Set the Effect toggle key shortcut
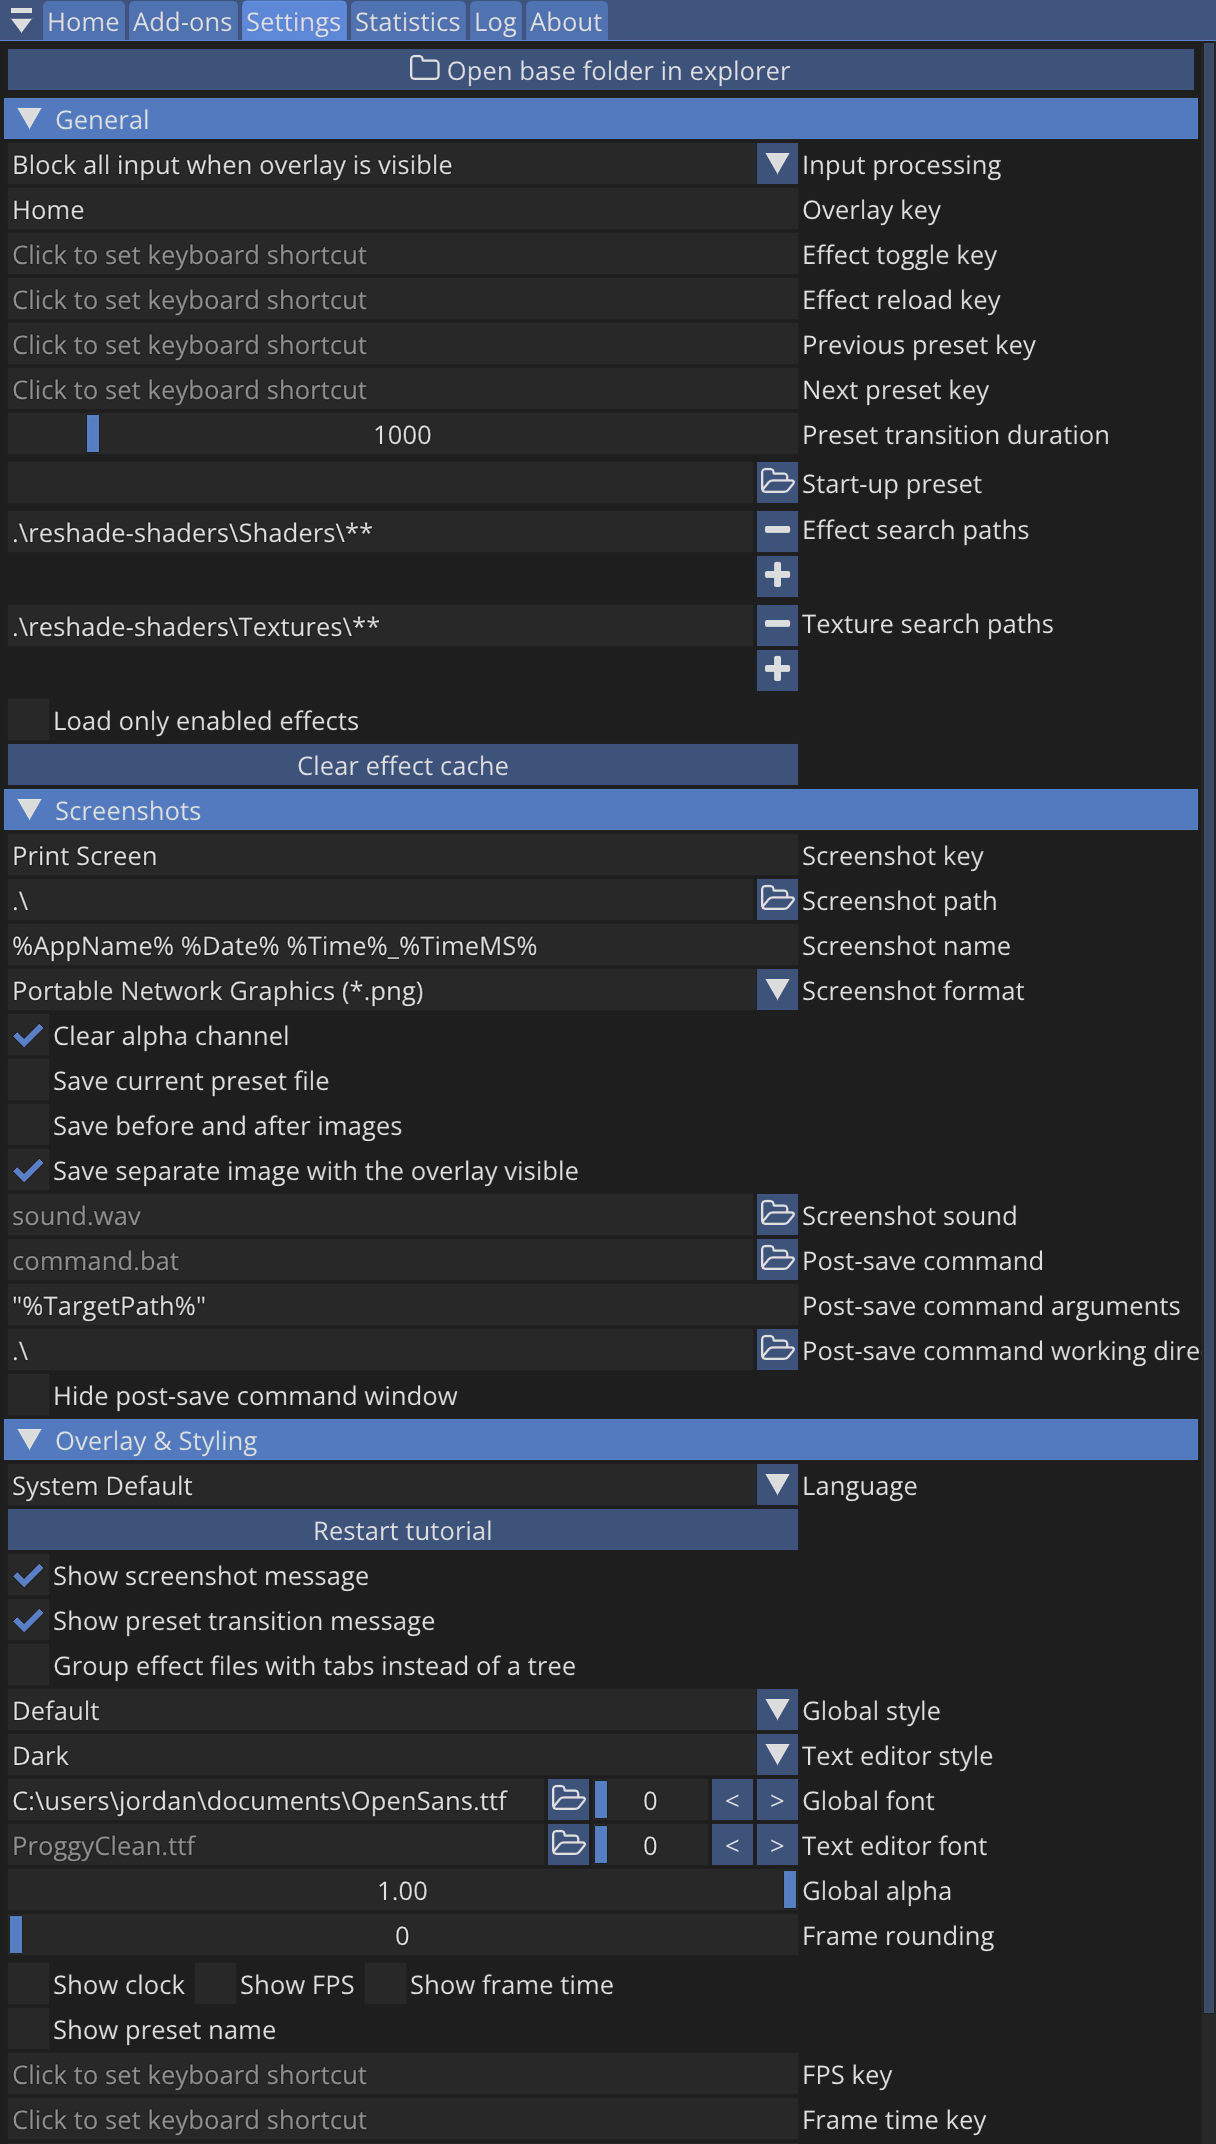 (403, 254)
